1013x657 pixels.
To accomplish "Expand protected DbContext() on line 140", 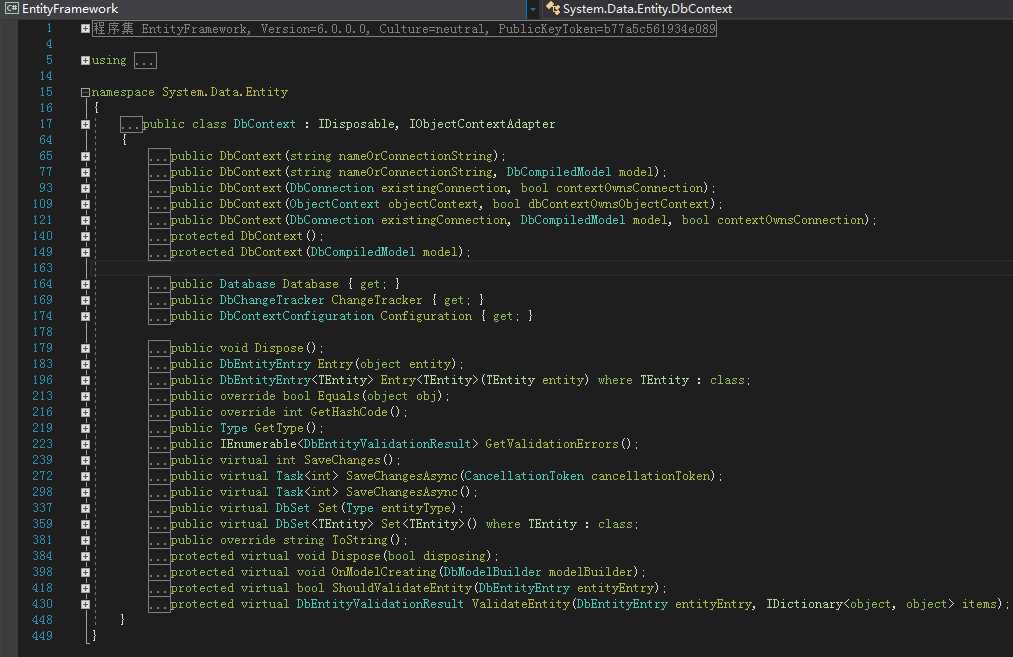I will [x=85, y=236].
